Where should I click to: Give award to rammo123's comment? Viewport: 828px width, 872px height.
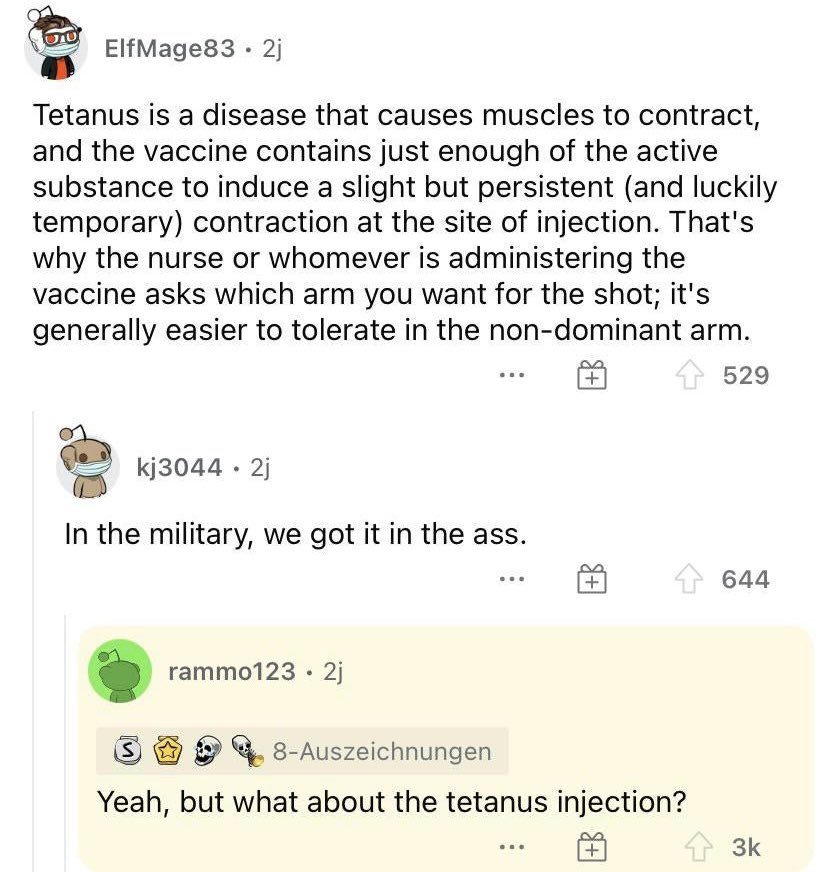pyautogui.click(x=591, y=847)
